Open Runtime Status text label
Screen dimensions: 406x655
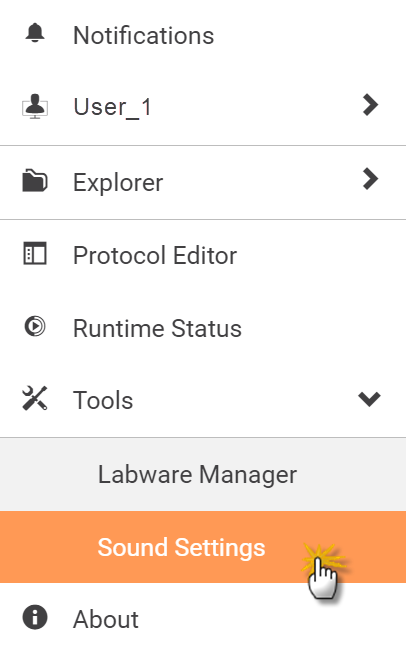click(157, 328)
